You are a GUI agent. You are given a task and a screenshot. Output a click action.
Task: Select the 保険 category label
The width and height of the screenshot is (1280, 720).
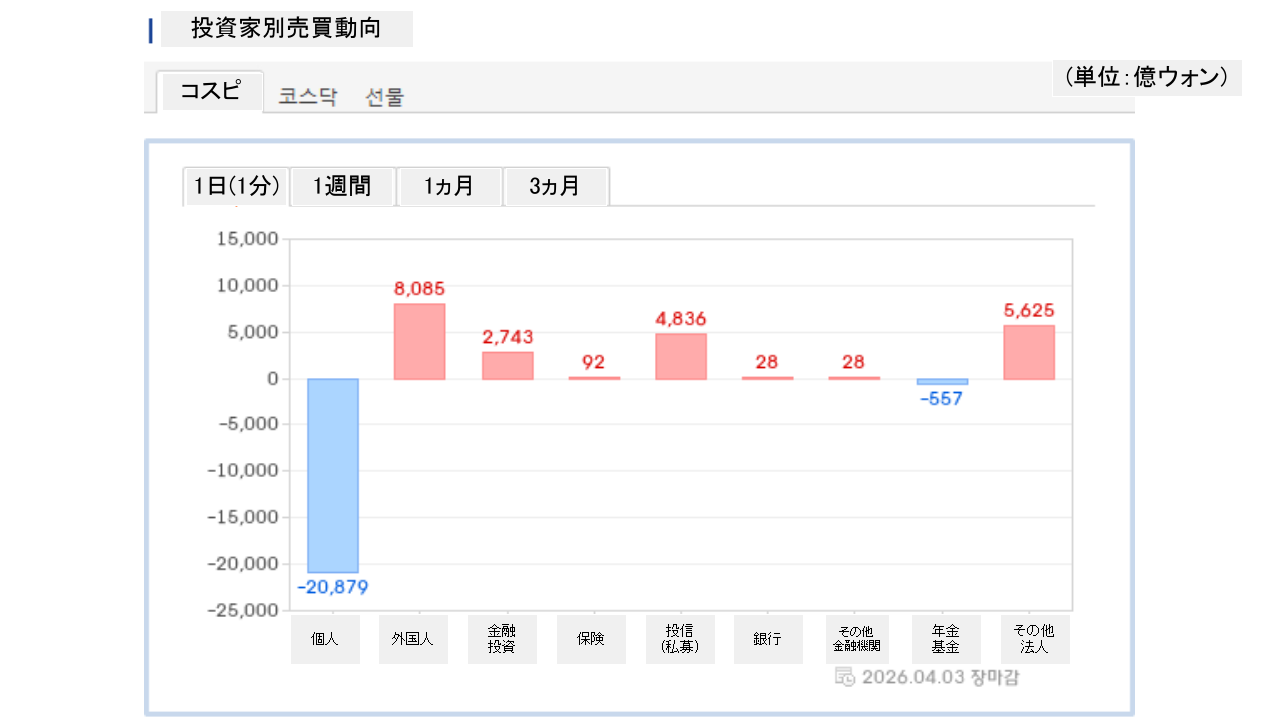pyautogui.click(x=591, y=639)
